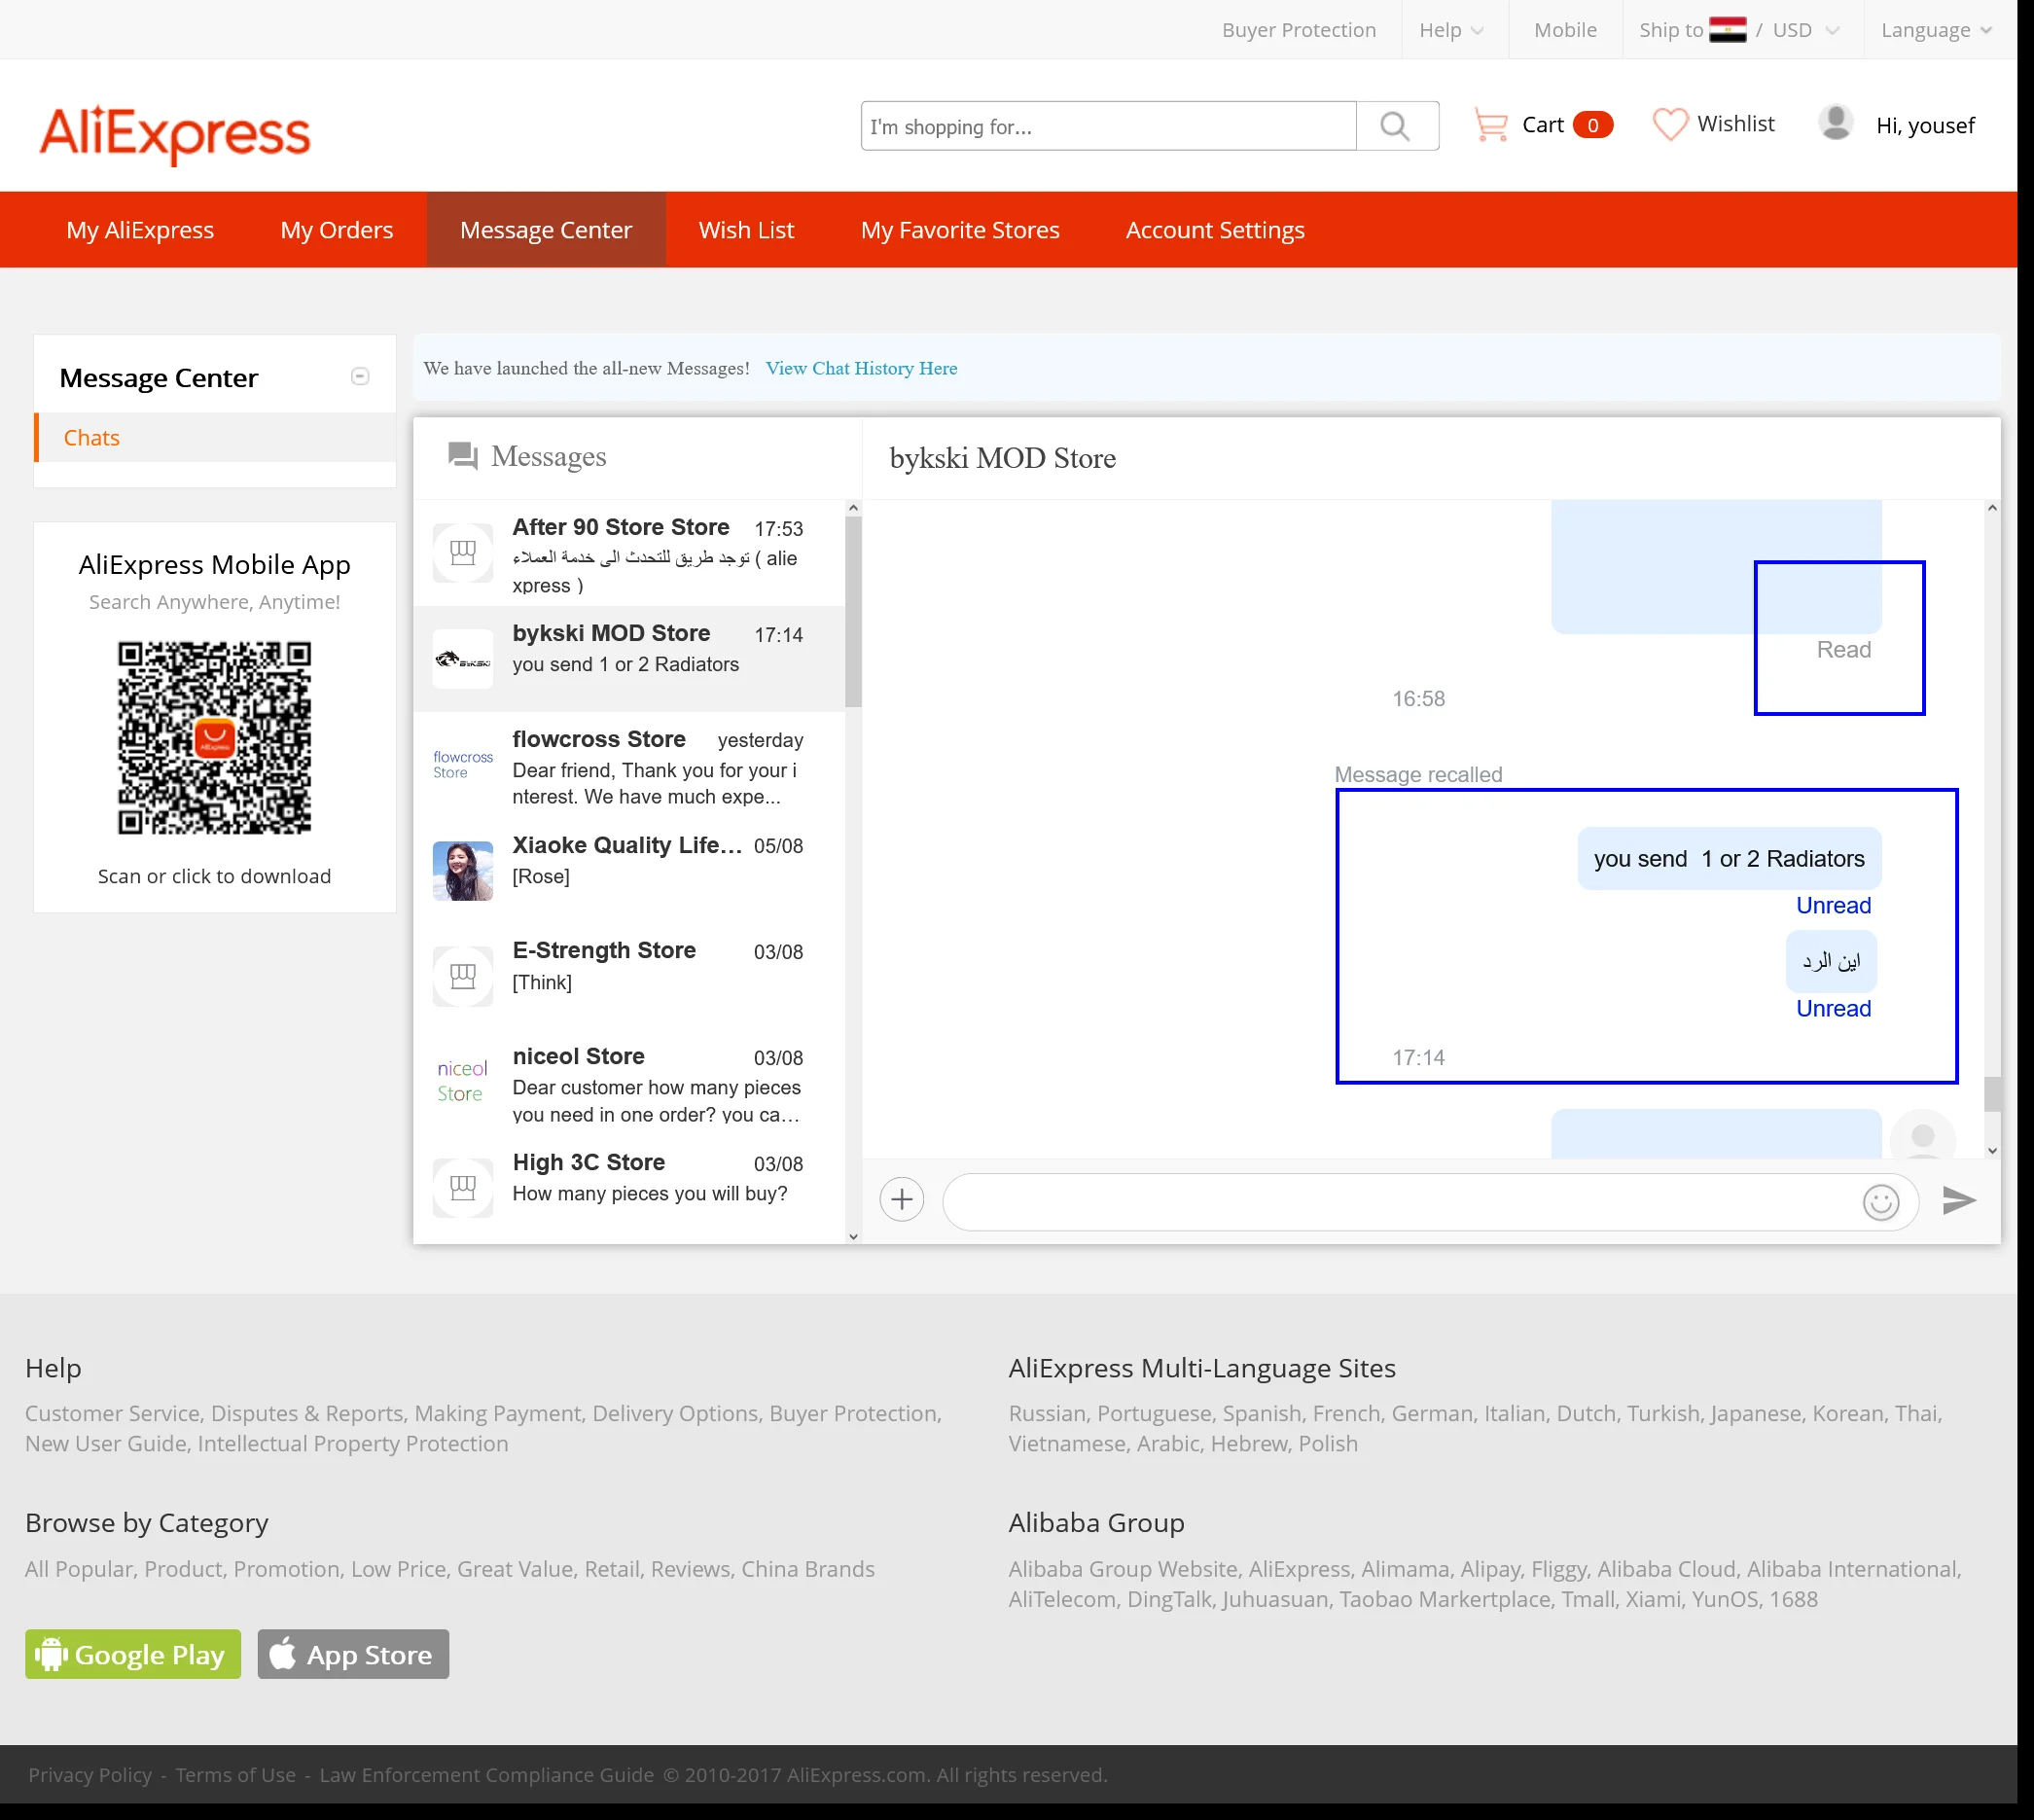Click the send message arrow icon
The height and width of the screenshot is (1820, 2034).
pos(1958,1199)
